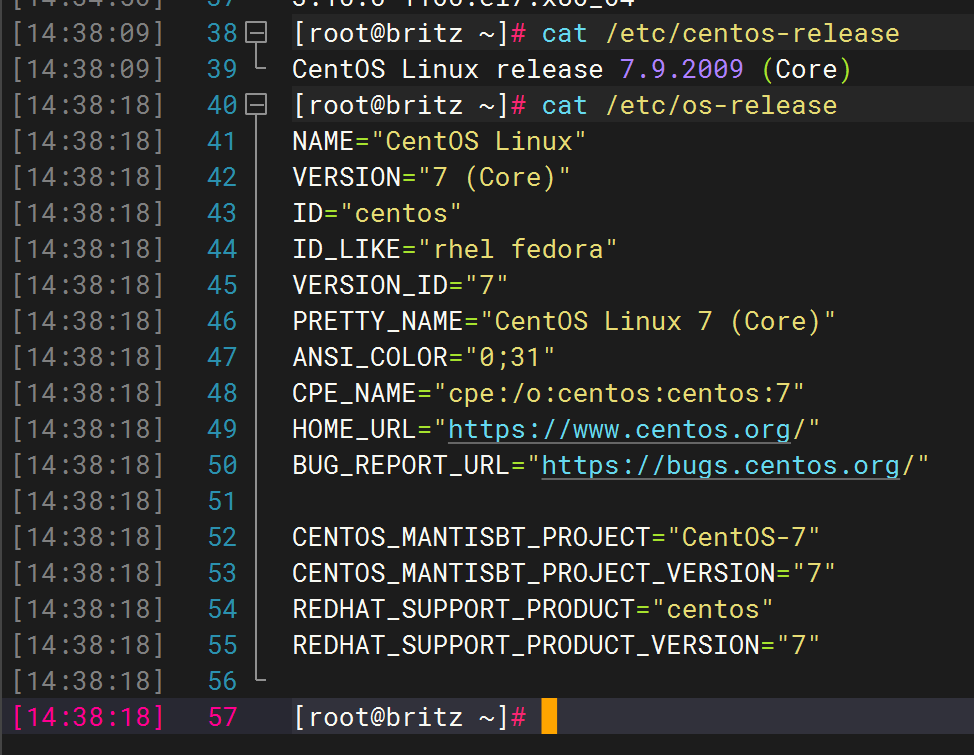Click line number 49
The height and width of the screenshot is (755, 974).
pyautogui.click(x=222, y=429)
